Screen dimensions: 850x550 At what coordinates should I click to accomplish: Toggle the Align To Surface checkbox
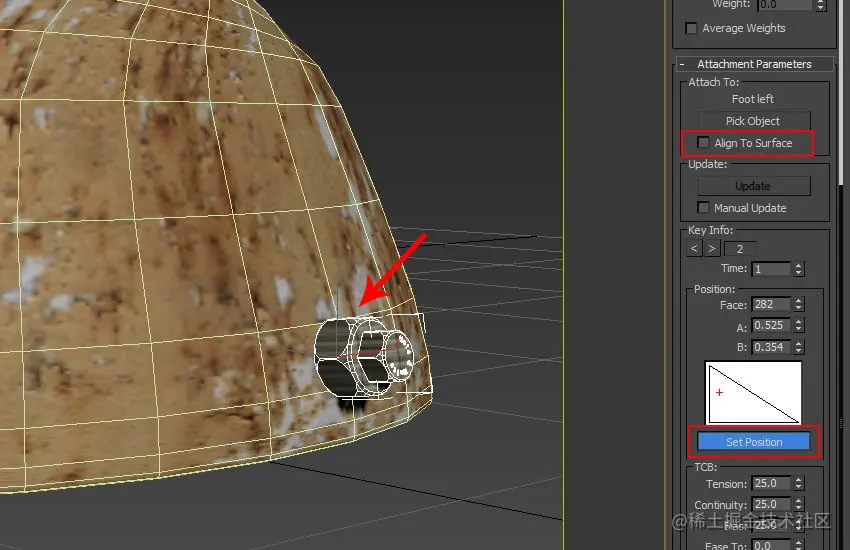[703, 143]
